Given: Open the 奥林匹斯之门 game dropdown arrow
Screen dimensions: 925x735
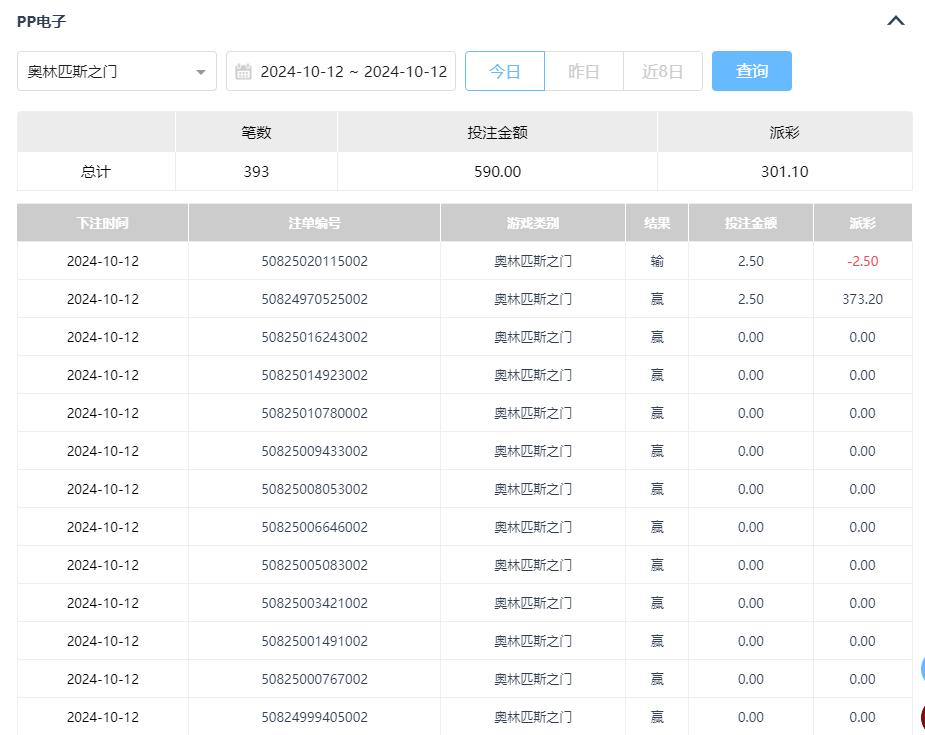Looking at the screenshot, I should tap(201, 72).
